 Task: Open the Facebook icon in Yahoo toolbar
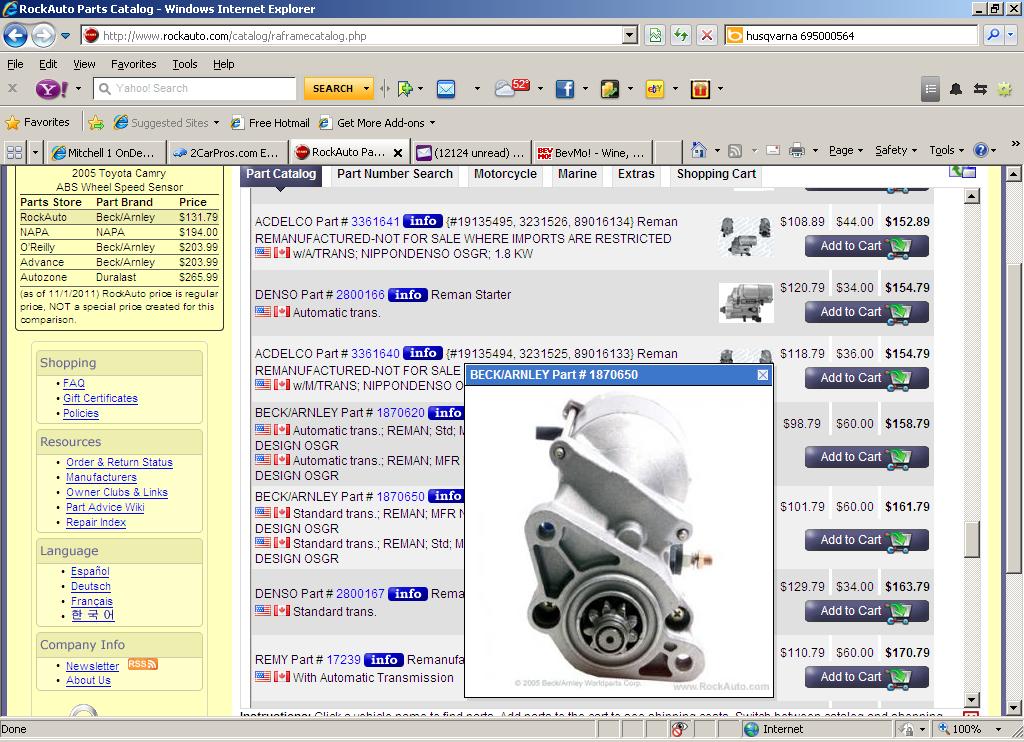pyautogui.click(x=565, y=89)
